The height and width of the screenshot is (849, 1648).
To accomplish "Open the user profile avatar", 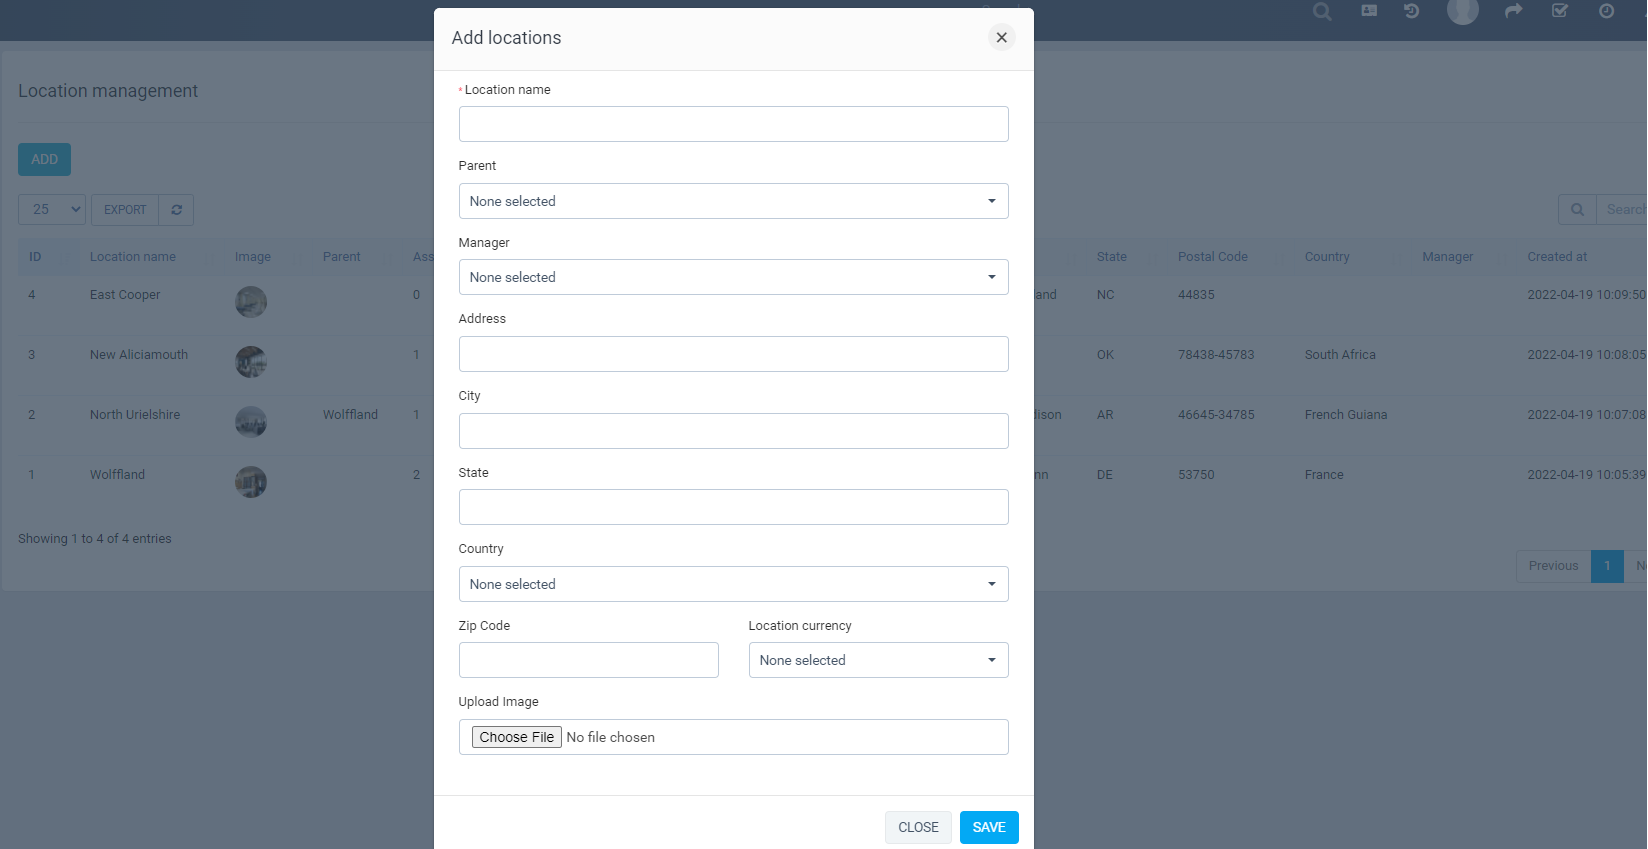I will coord(1462,11).
